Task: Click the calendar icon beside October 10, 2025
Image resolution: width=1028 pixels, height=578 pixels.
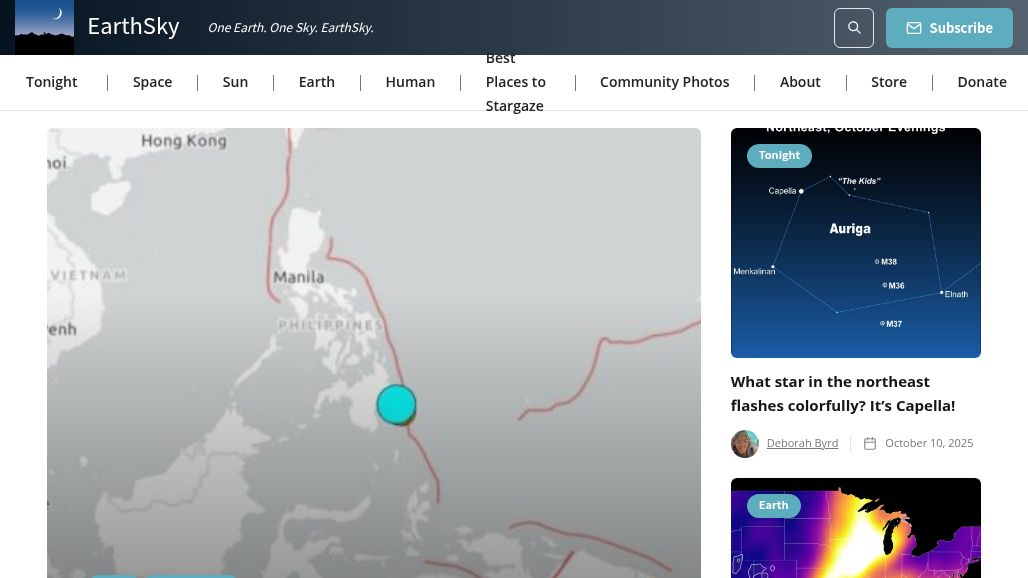Action: coord(870,443)
